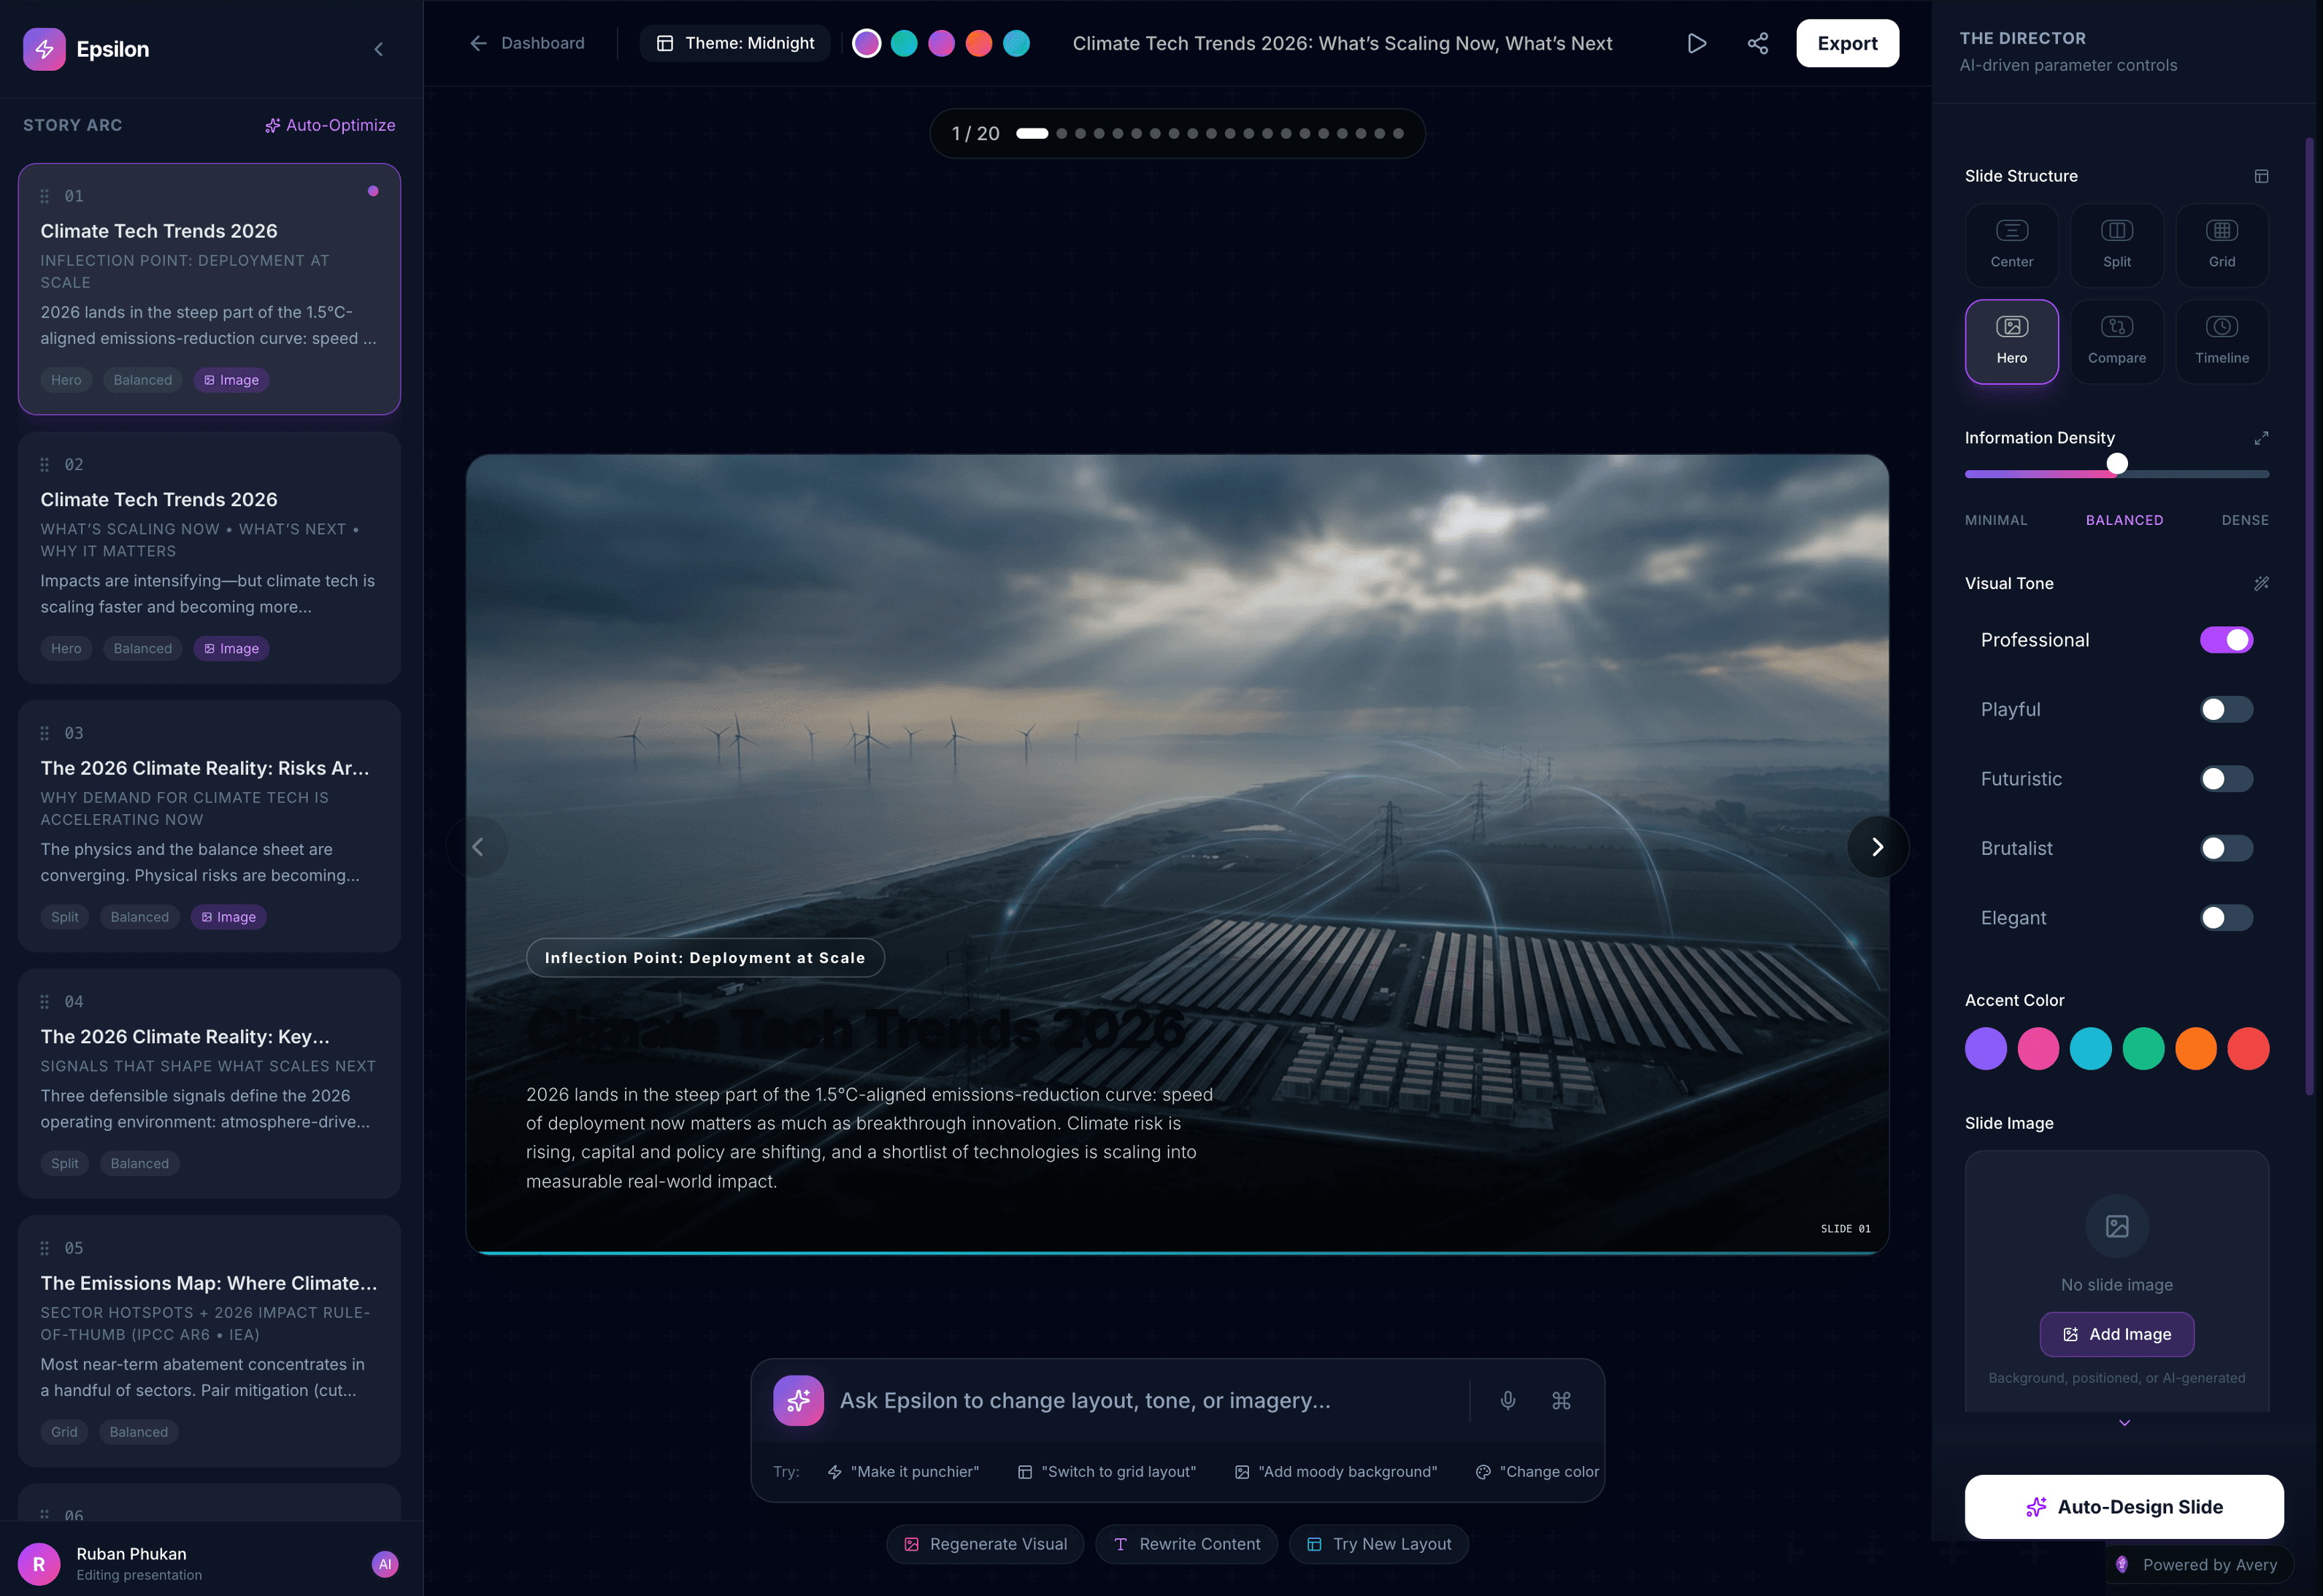This screenshot has width=2323, height=1596.
Task: Select the Compare slide structure icon
Action: coord(2116,341)
